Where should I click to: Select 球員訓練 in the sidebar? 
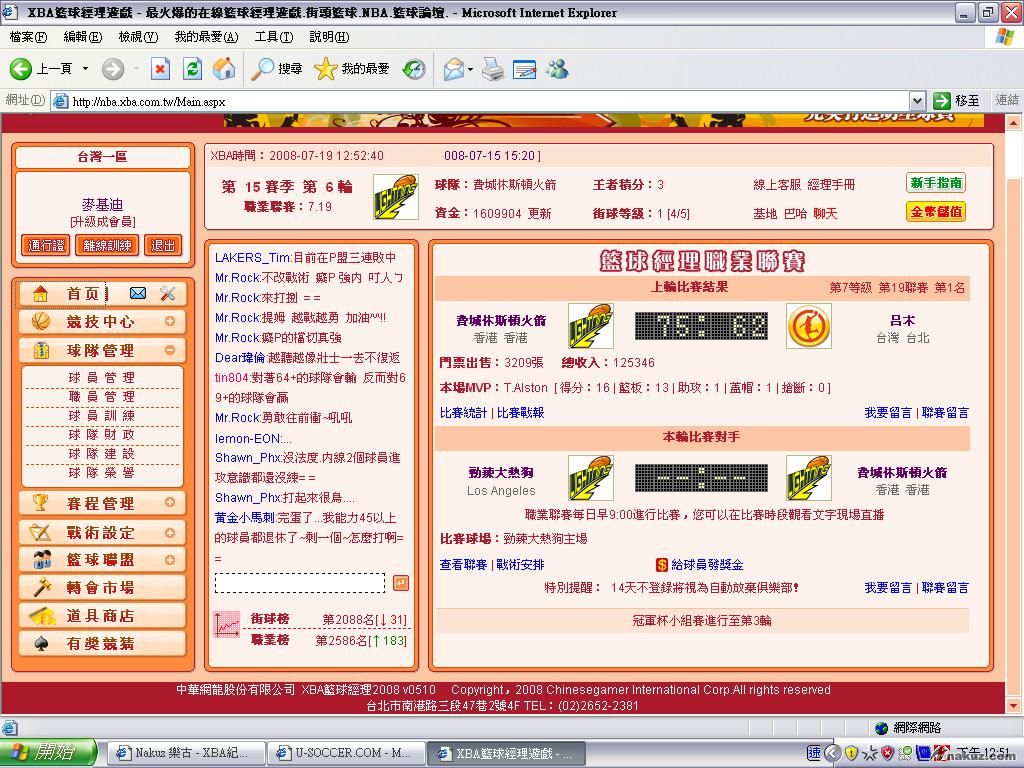tap(101, 415)
